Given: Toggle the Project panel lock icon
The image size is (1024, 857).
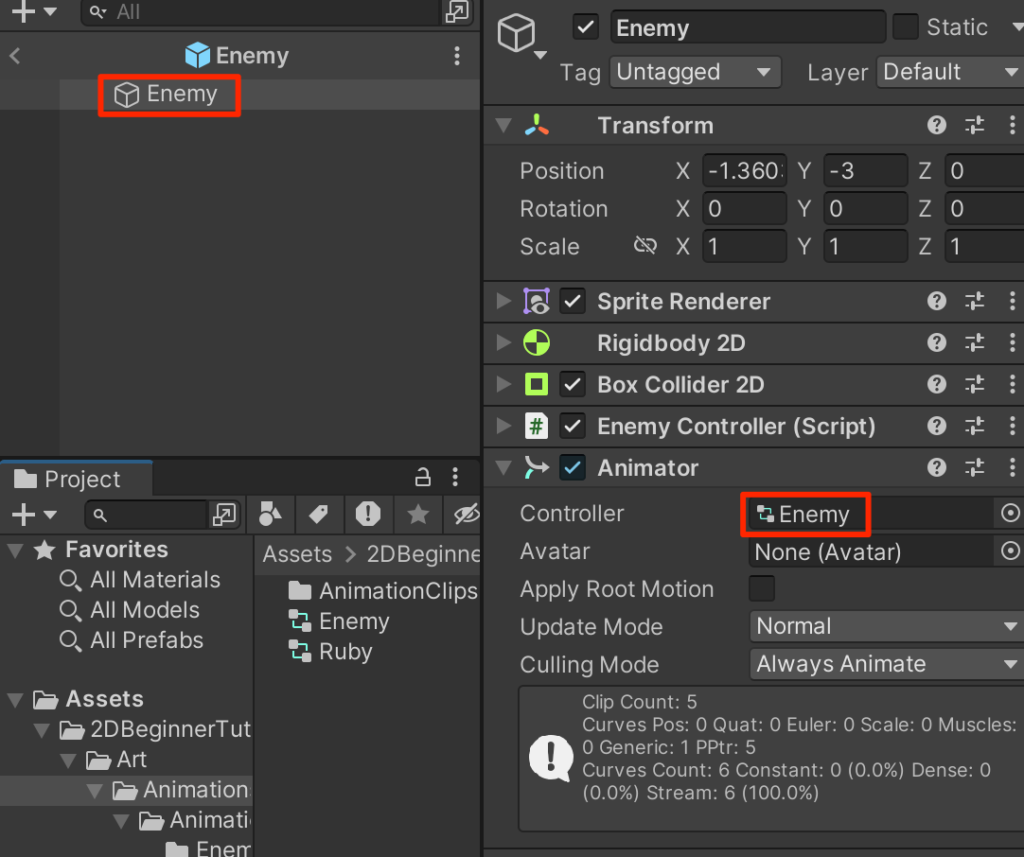Looking at the screenshot, I should [423, 477].
